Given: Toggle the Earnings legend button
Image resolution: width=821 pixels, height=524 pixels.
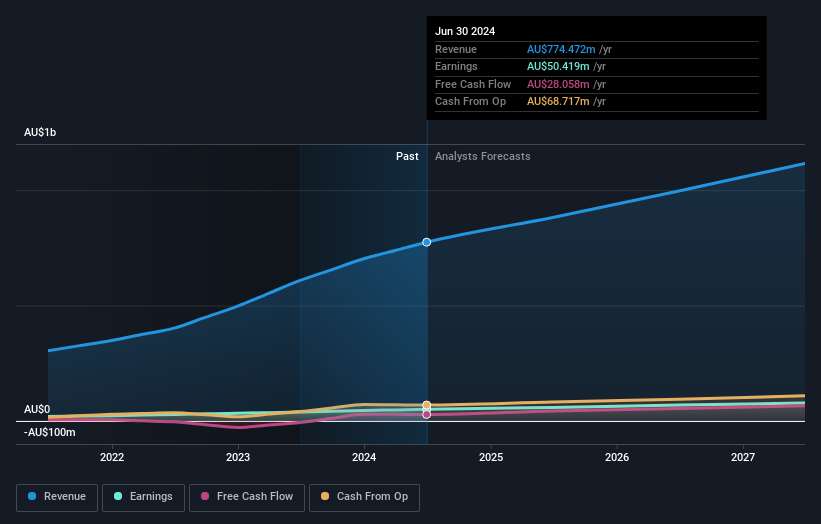Looking at the screenshot, I should point(143,497).
